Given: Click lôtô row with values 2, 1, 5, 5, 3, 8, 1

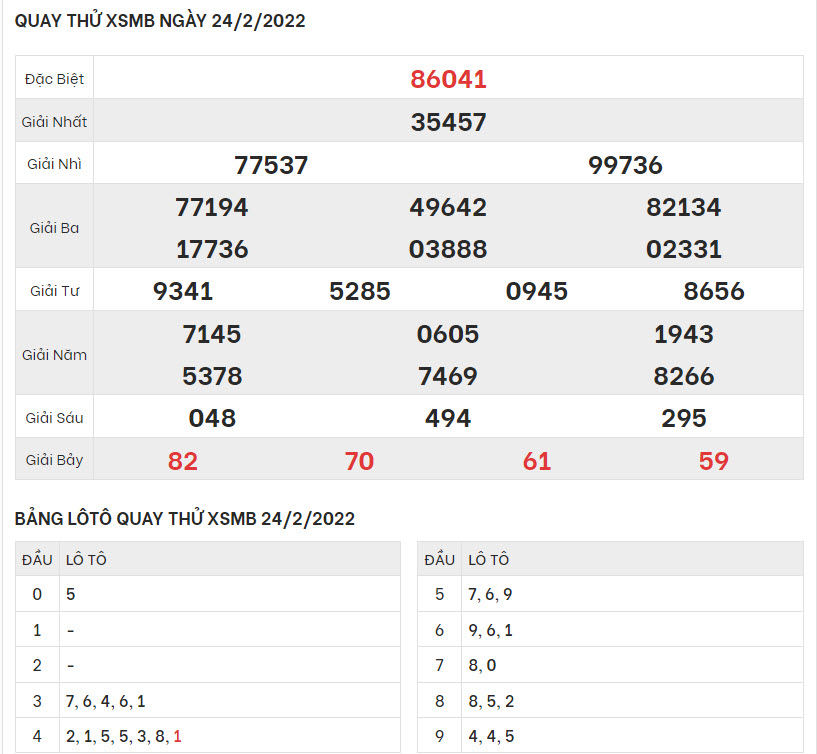Looking at the screenshot, I should click(124, 736).
